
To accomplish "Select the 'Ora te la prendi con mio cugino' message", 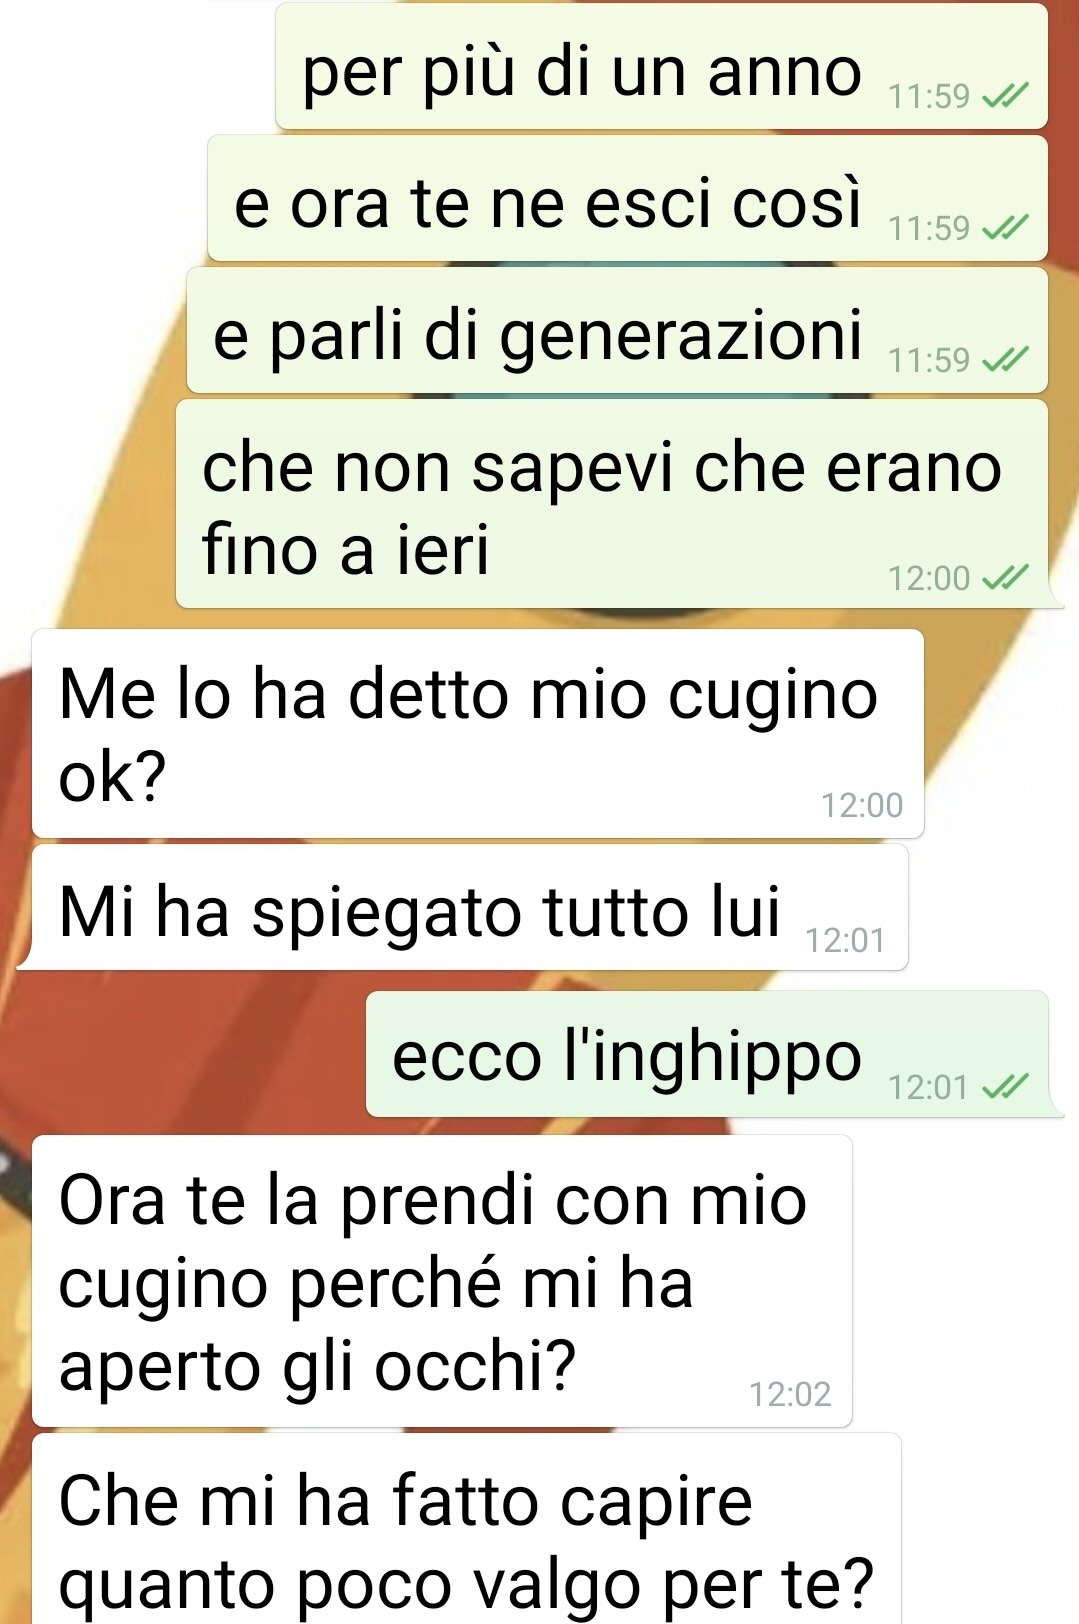I will click(442, 1281).
